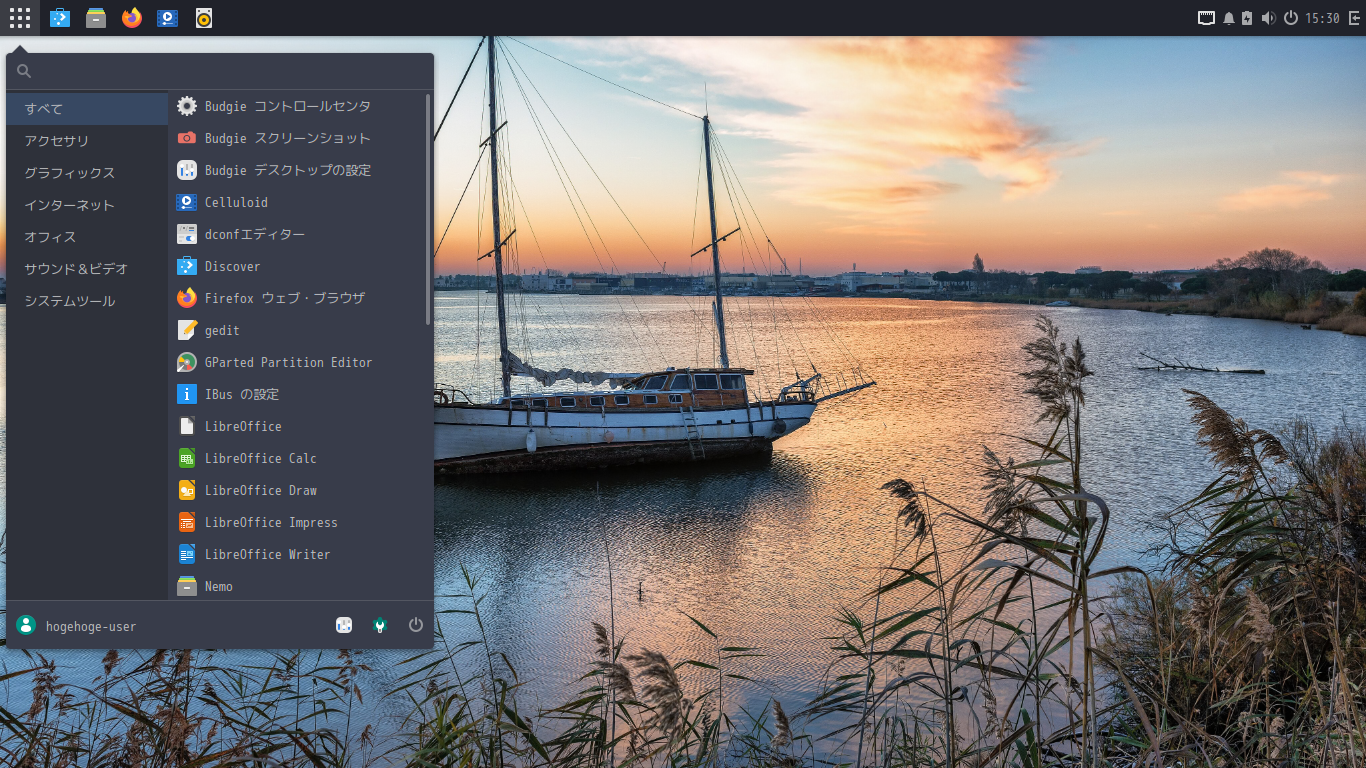The height and width of the screenshot is (768, 1366).
Task: Start LibreOffice Calc
Action: point(258,458)
